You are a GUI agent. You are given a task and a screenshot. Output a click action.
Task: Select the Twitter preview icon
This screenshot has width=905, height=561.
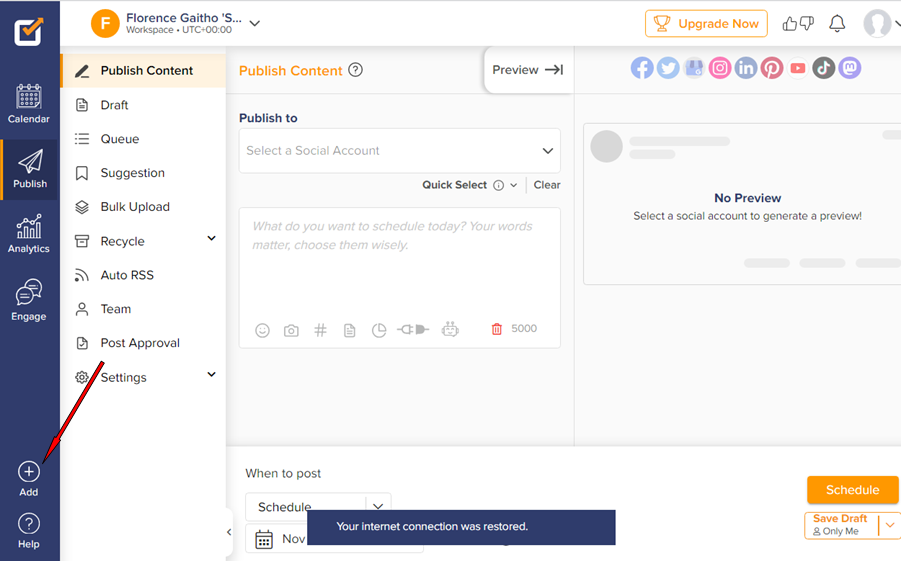(x=668, y=68)
